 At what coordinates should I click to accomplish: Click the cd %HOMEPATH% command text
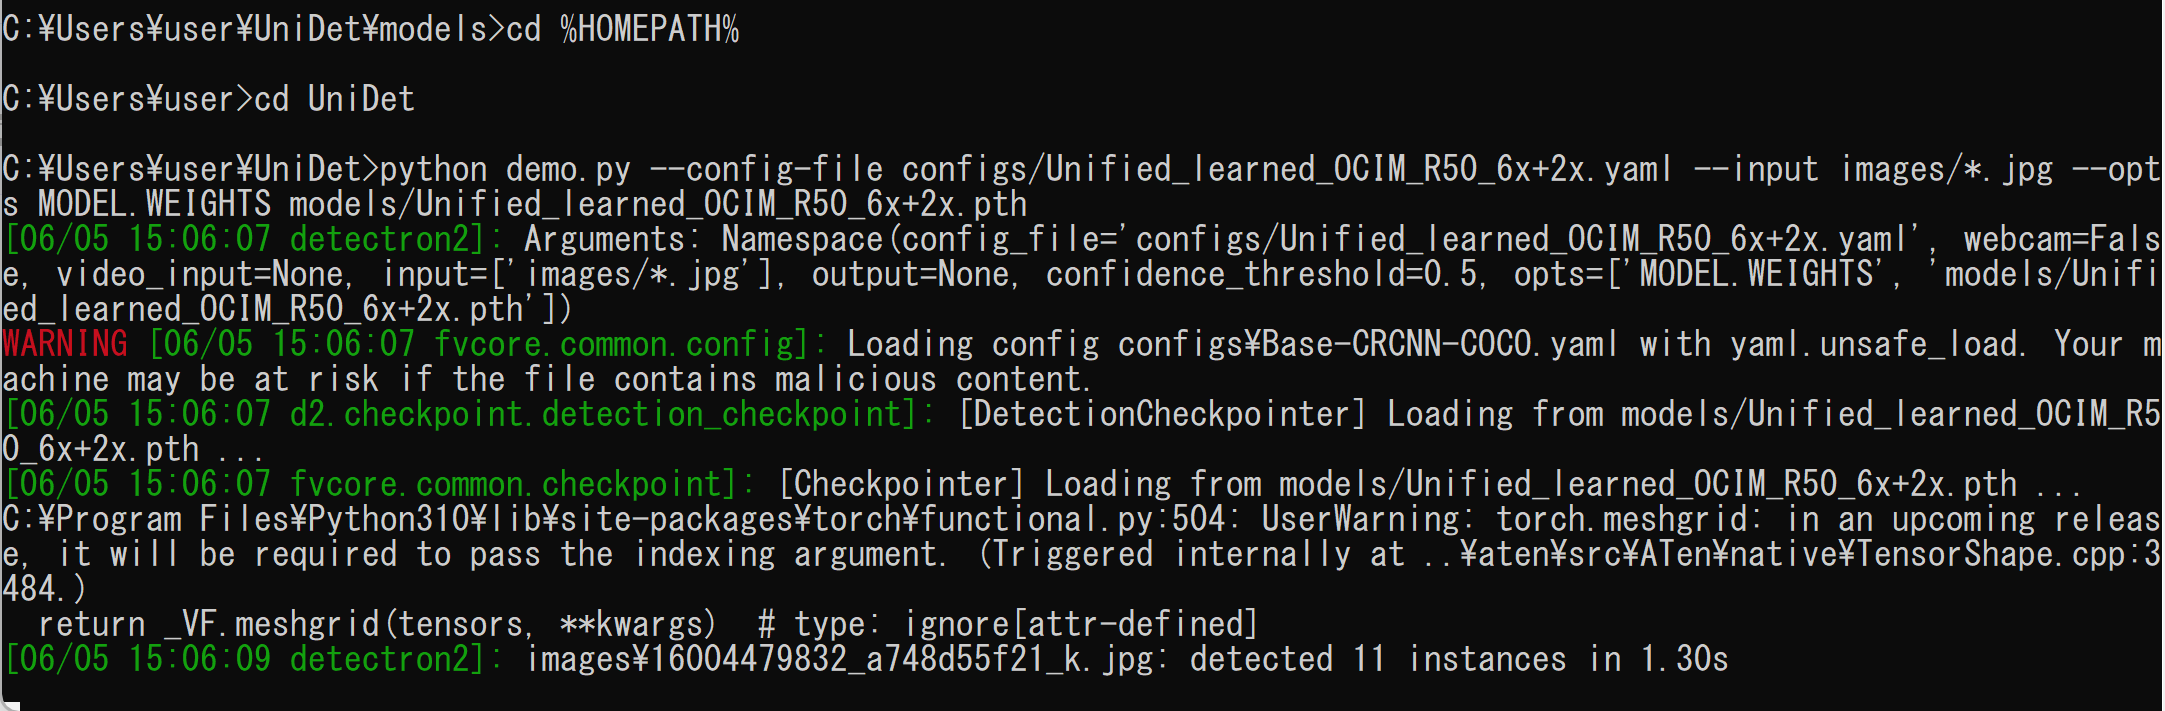[623, 29]
